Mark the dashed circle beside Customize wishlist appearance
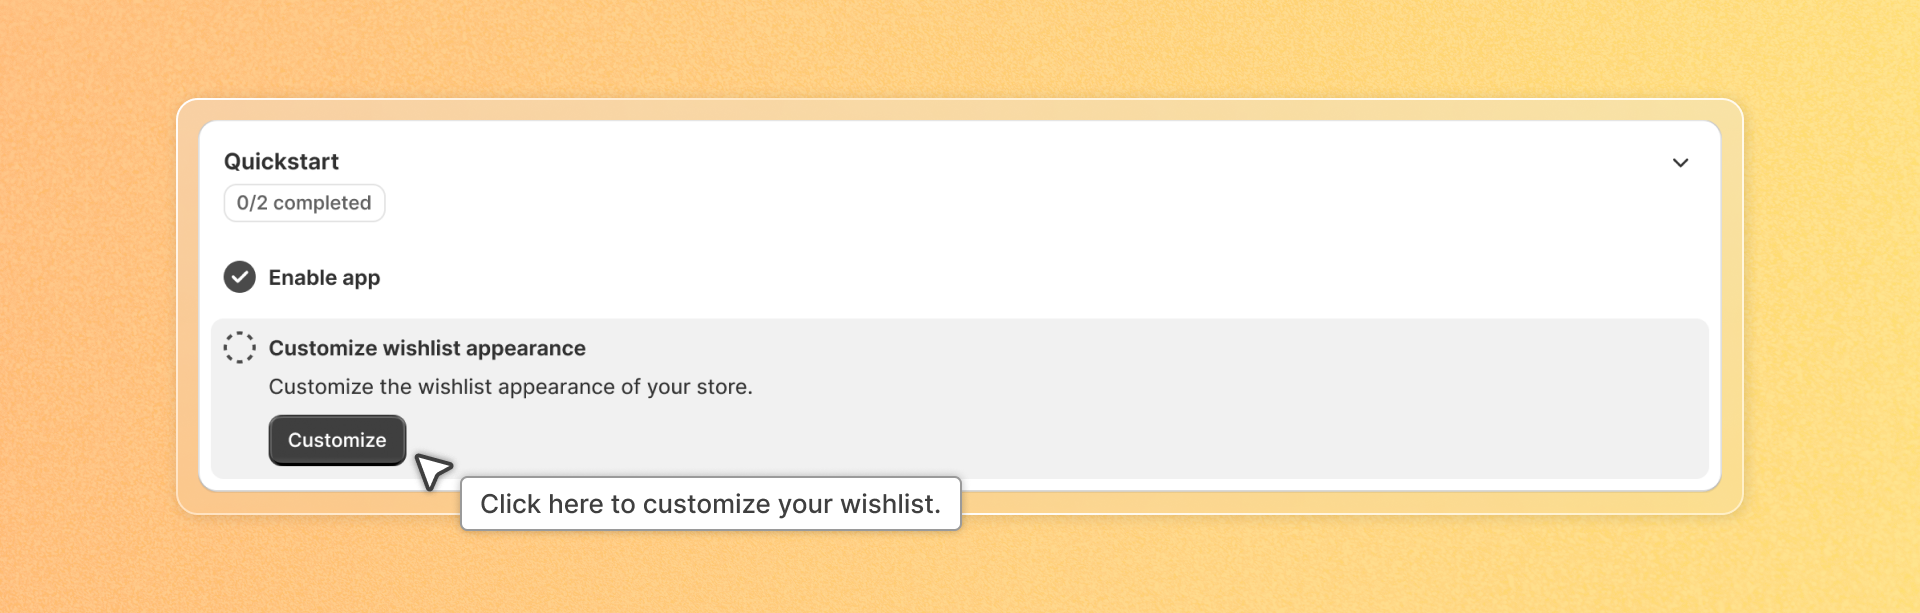 tap(240, 348)
